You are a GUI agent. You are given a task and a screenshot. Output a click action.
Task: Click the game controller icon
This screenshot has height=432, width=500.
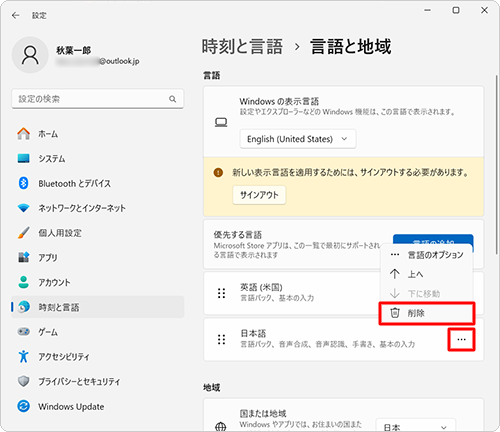23,332
